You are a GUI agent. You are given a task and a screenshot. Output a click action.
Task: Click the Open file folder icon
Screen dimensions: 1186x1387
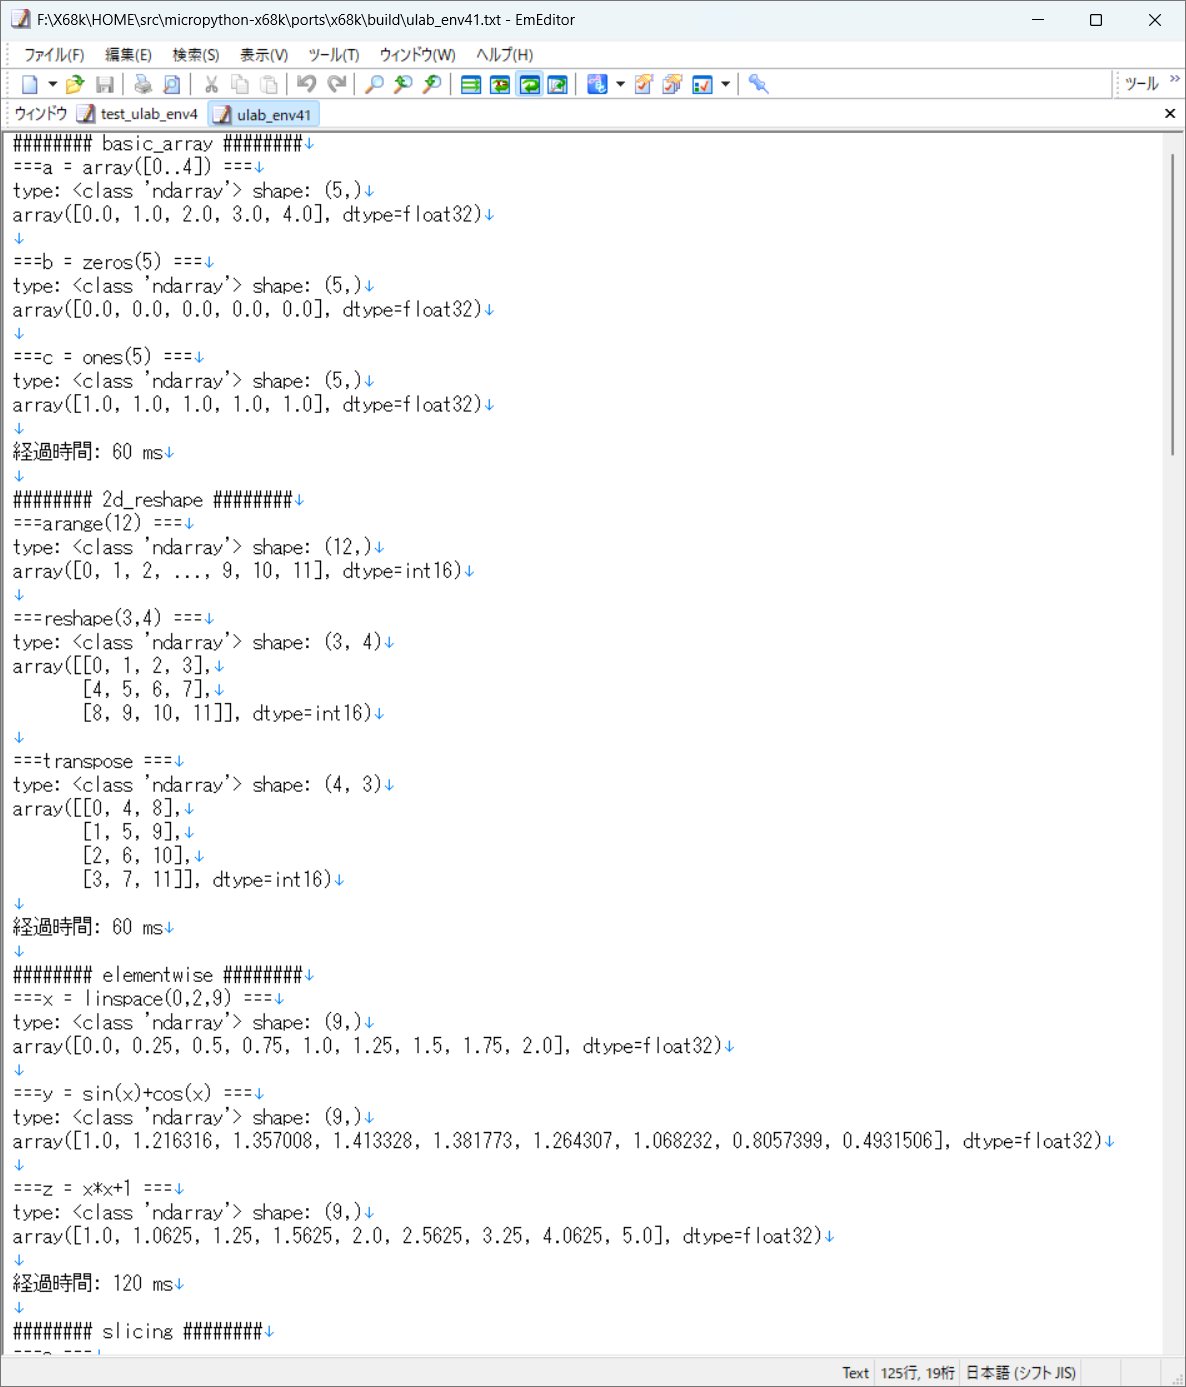(75, 85)
